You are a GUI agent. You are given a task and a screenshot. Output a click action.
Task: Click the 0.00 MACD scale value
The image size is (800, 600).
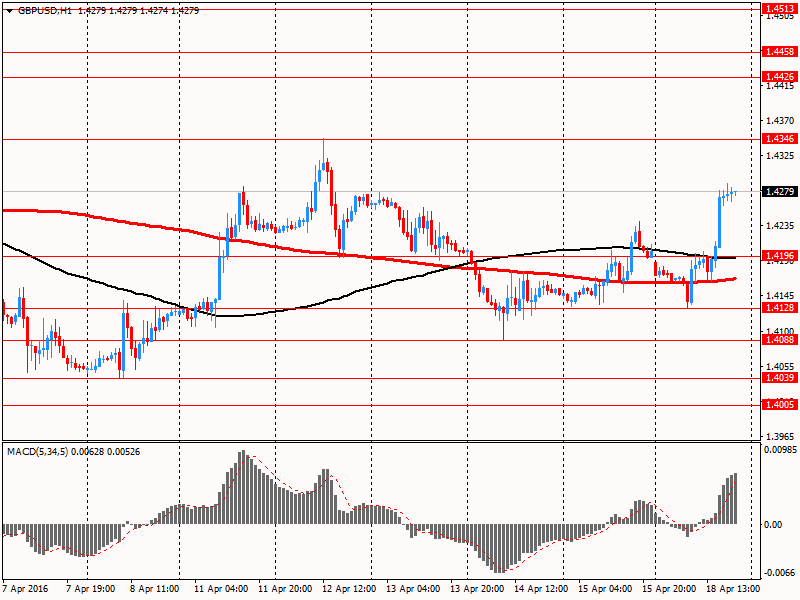pyautogui.click(x=773, y=524)
